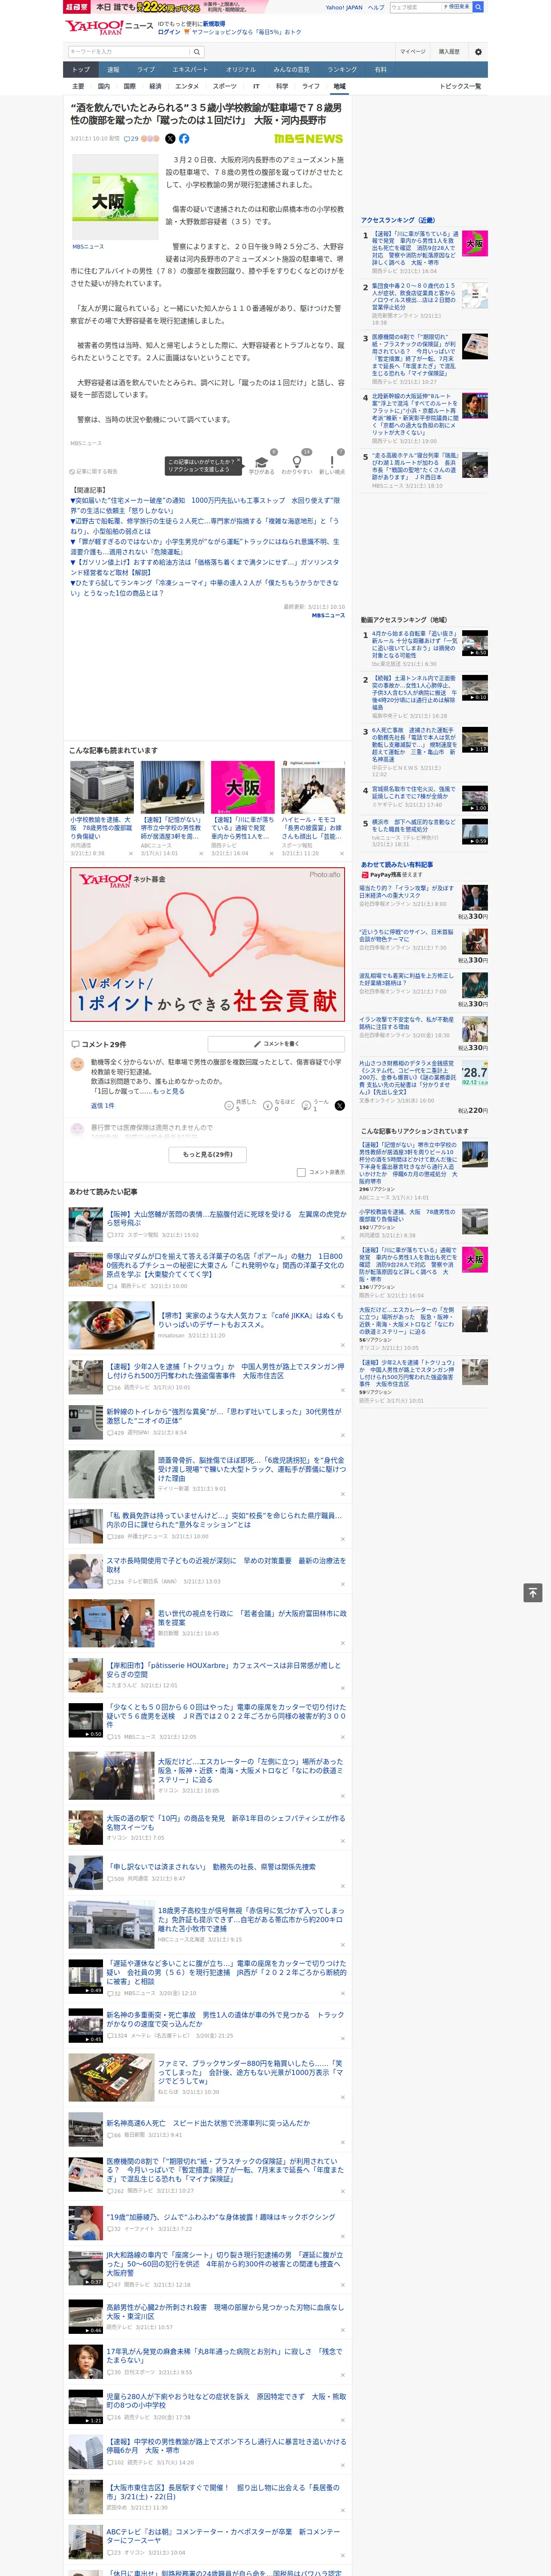Open the 購入履歴 link
The width and height of the screenshot is (551, 2576).
pos(449,51)
